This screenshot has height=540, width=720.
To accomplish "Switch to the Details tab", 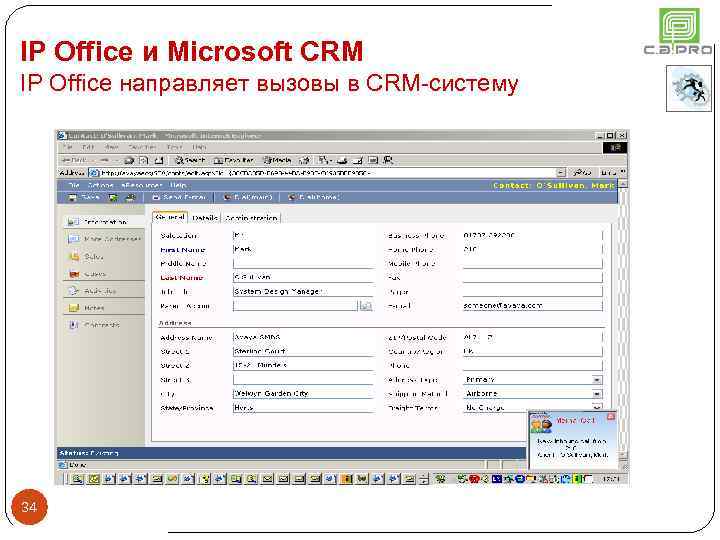I will [205, 218].
